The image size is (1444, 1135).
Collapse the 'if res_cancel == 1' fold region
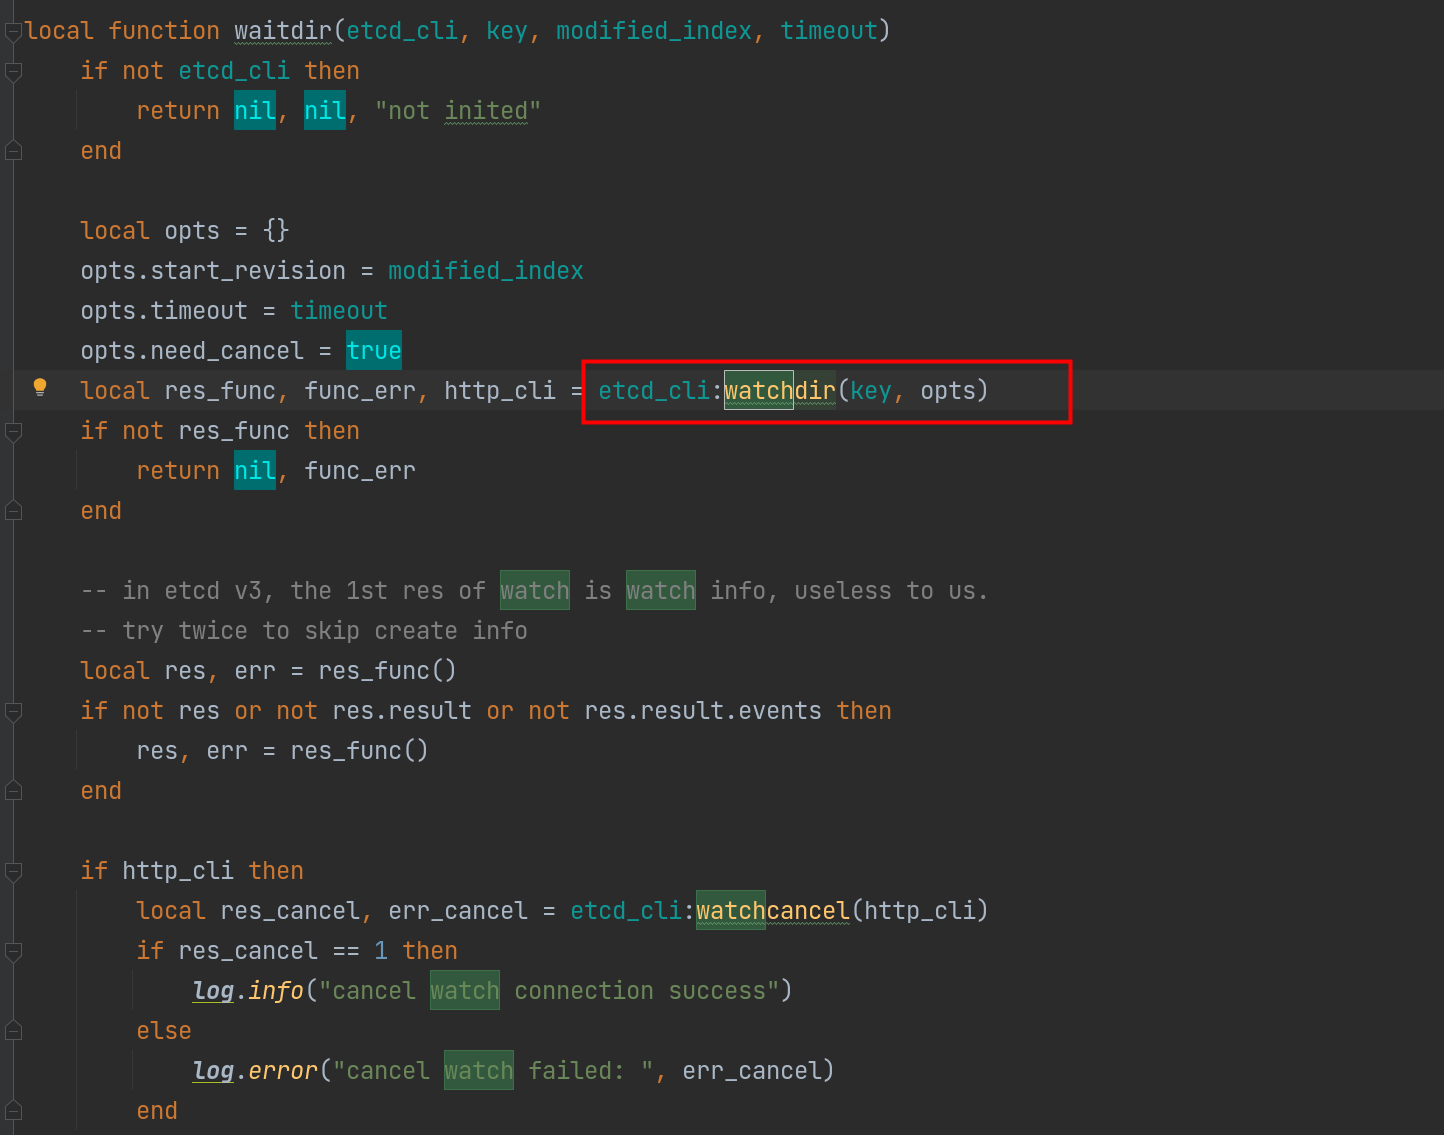click(x=14, y=950)
